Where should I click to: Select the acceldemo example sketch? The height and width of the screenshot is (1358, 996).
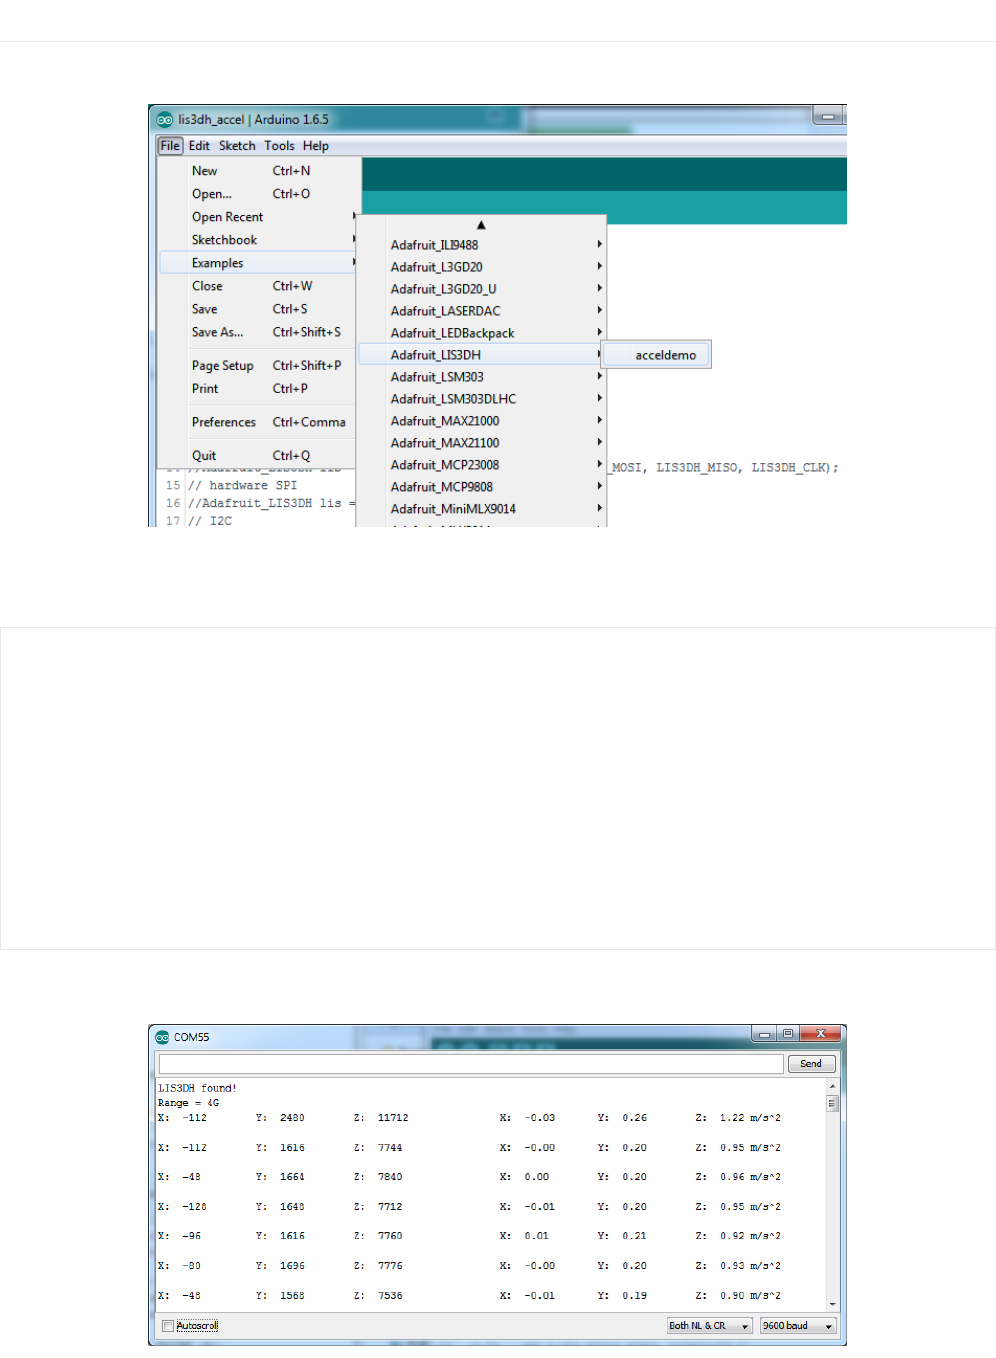(665, 355)
